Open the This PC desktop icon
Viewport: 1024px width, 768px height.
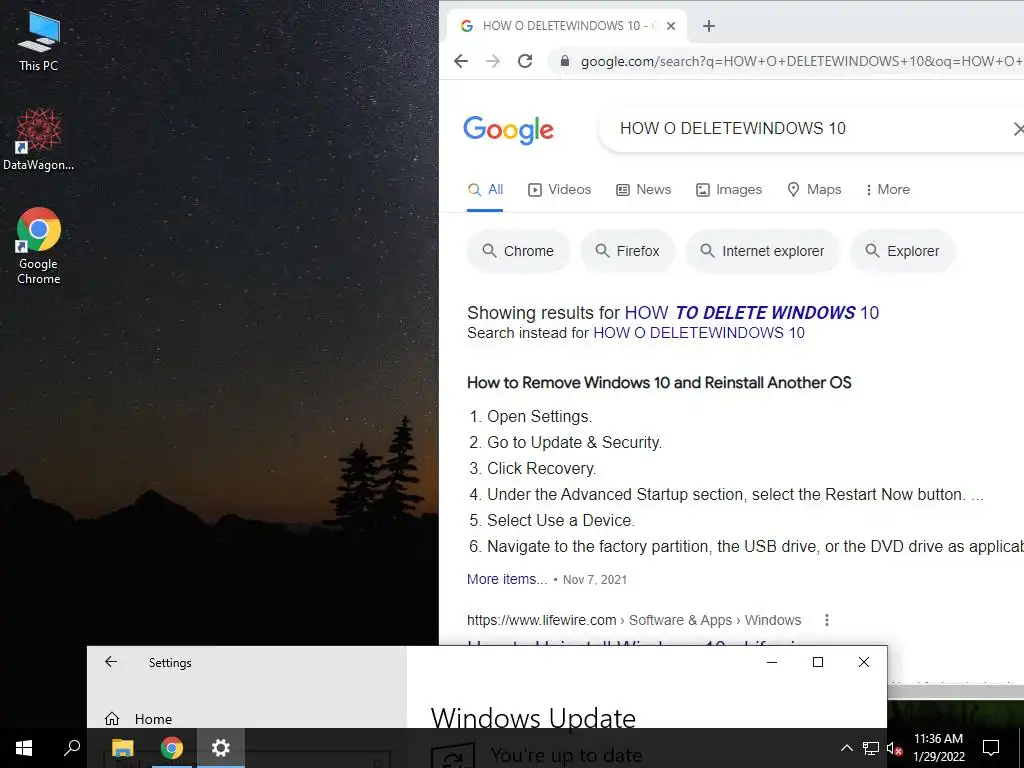tap(39, 41)
